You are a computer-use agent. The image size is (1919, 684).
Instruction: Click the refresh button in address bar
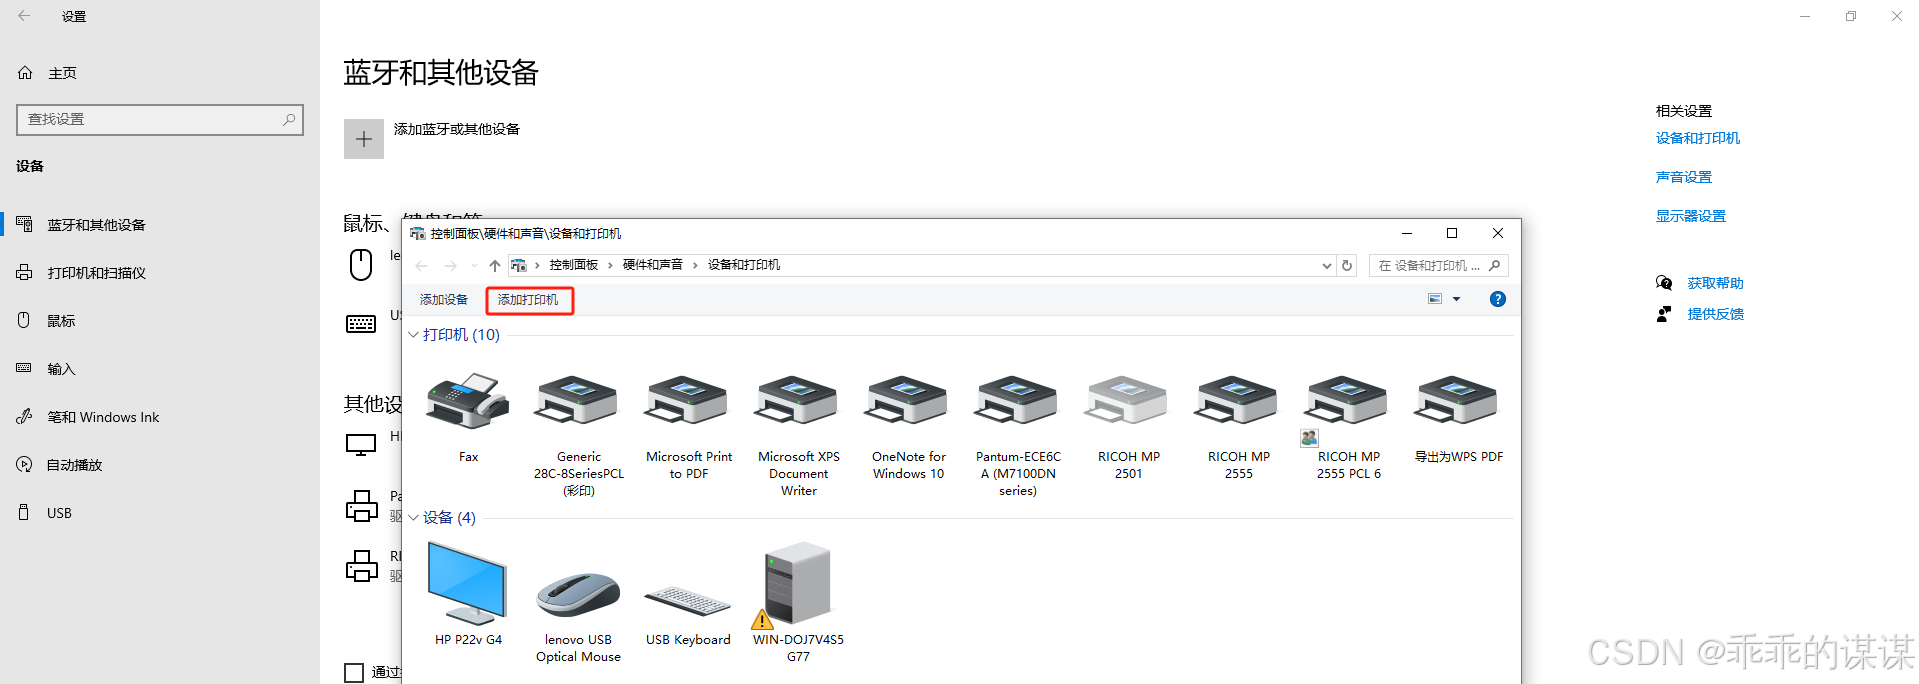pos(1347,265)
